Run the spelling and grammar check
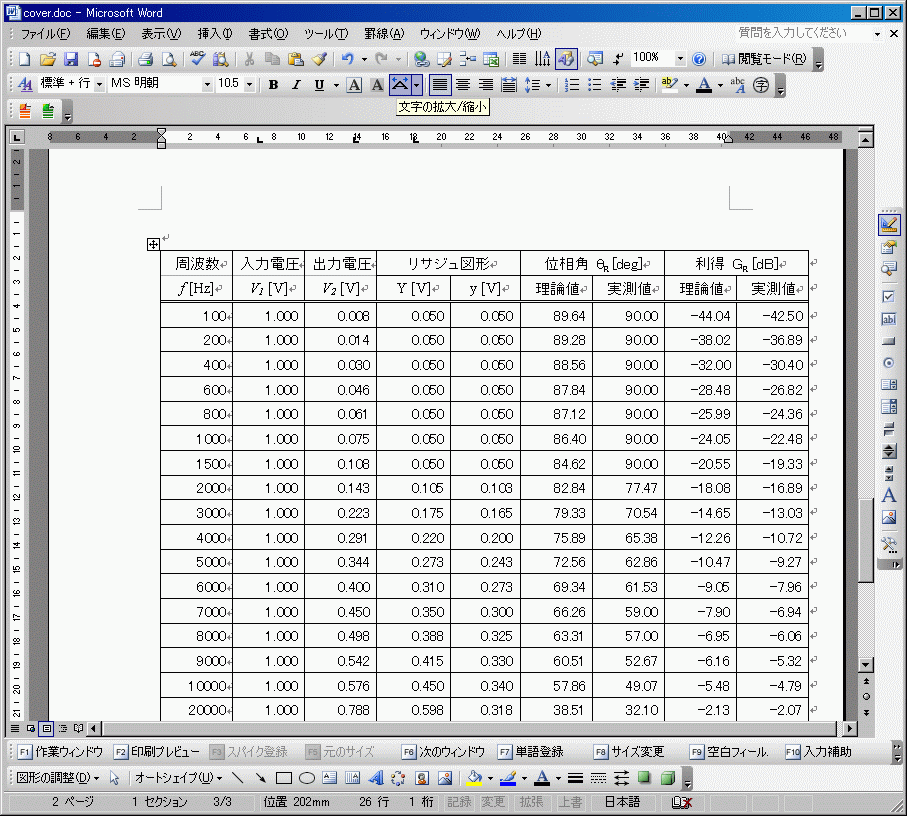 (x=198, y=59)
